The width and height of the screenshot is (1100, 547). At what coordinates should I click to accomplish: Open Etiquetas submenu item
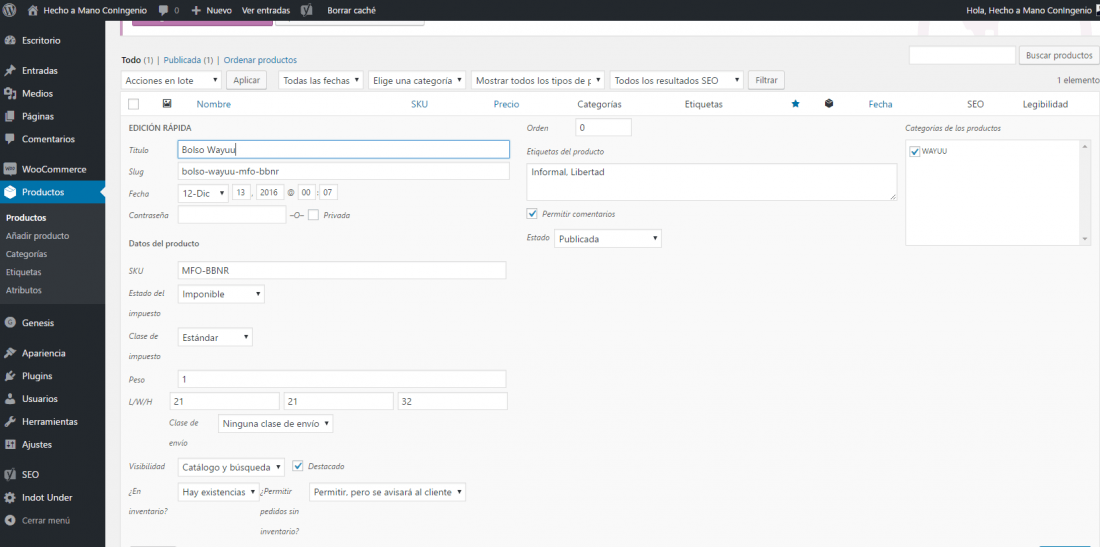pyautogui.click(x=24, y=272)
